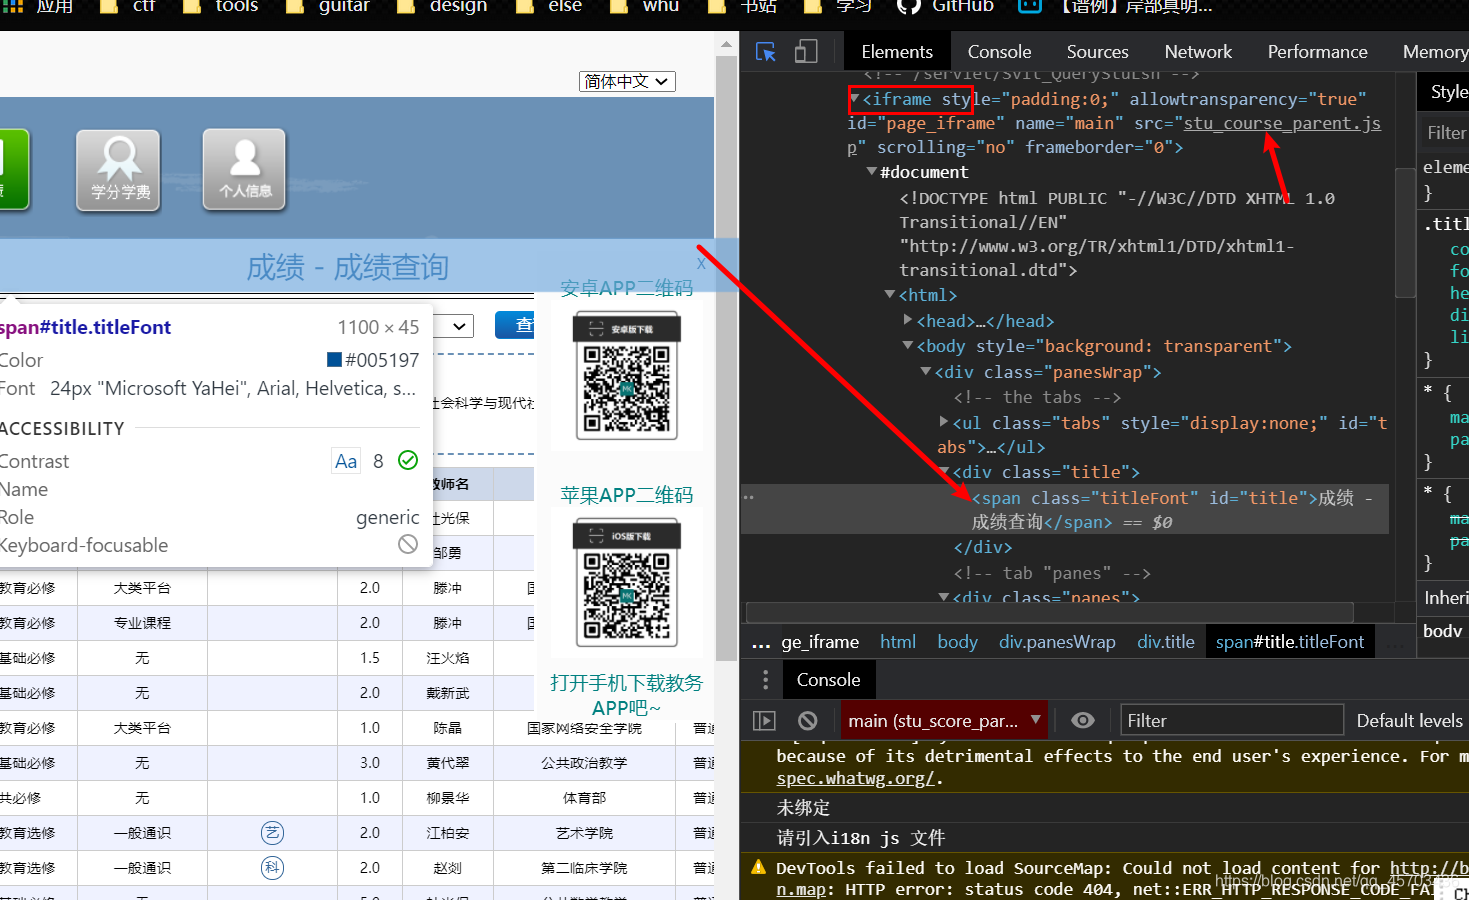Open the Network tab
1469x900 pixels.
(1198, 52)
